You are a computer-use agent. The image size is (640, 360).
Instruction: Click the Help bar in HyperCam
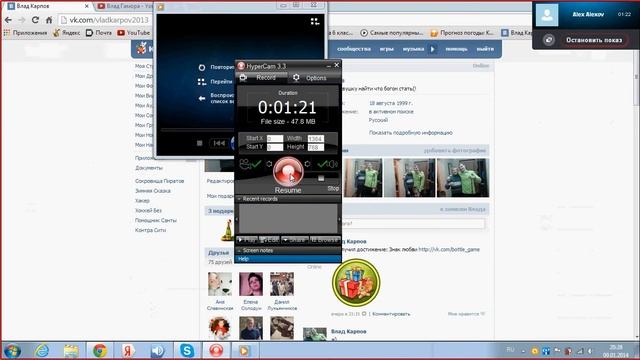pyautogui.click(x=288, y=259)
